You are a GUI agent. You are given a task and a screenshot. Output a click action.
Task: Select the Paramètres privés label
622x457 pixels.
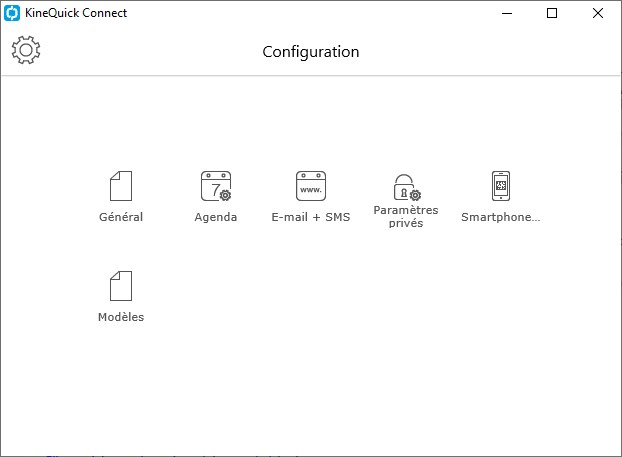tap(406, 217)
